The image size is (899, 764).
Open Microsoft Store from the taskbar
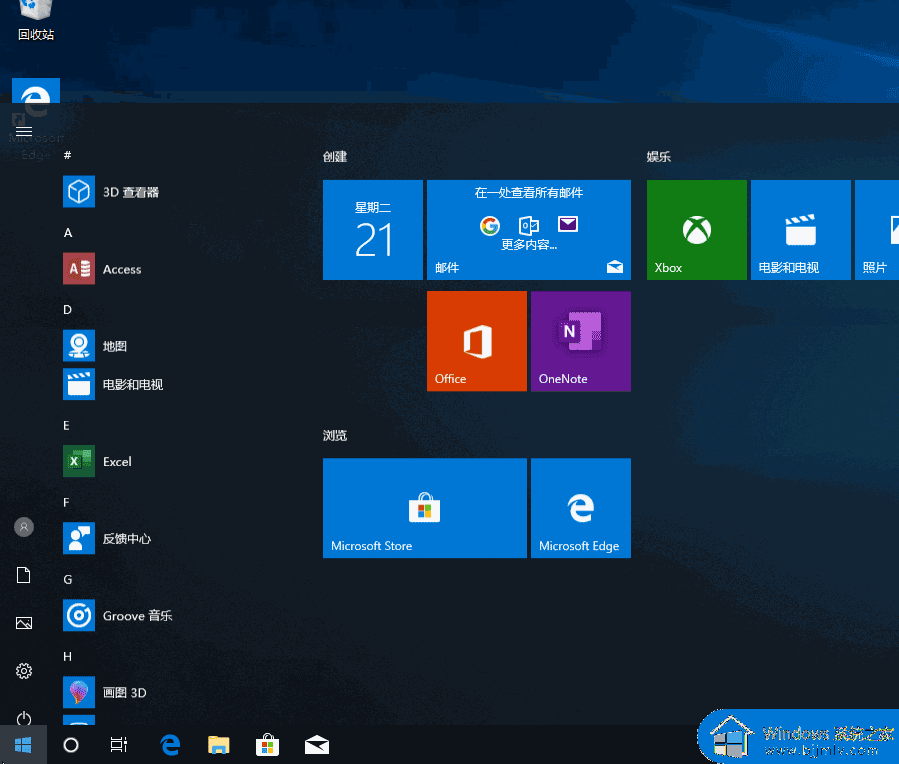(267, 745)
